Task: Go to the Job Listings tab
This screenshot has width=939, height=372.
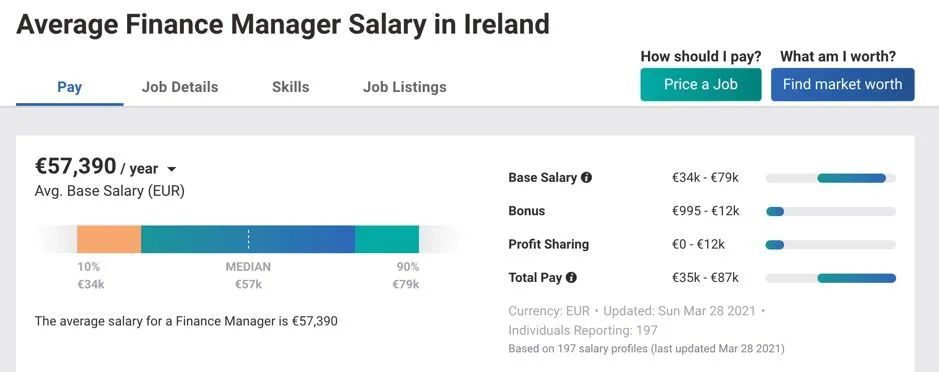Action: (405, 87)
